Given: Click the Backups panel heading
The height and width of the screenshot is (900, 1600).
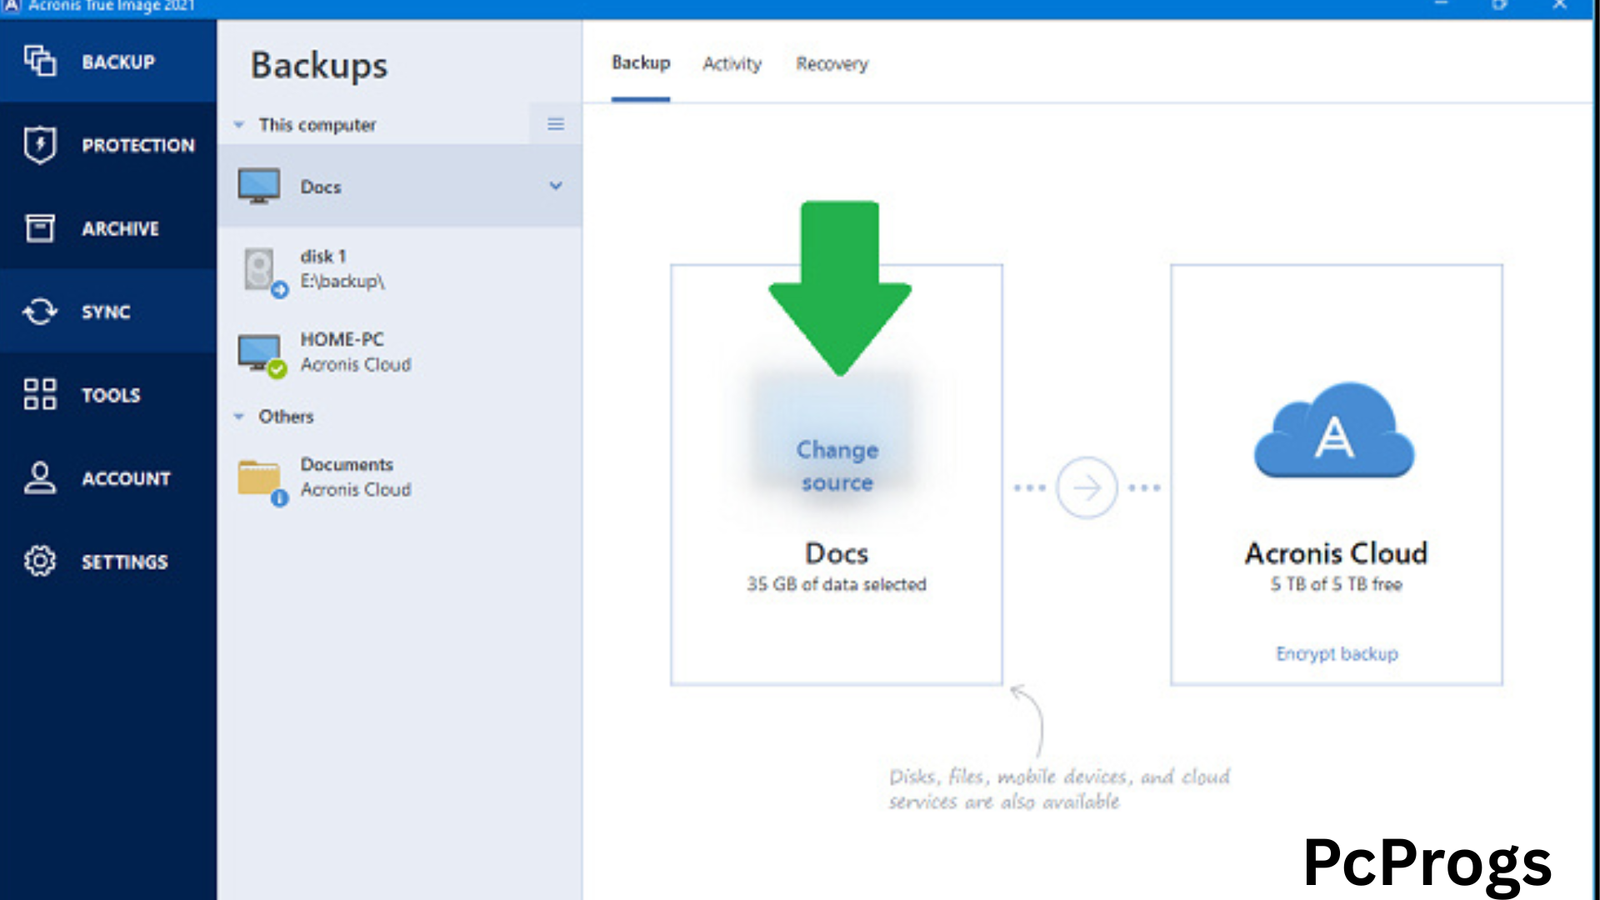Looking at the screenshot, I should coord(319,65).
